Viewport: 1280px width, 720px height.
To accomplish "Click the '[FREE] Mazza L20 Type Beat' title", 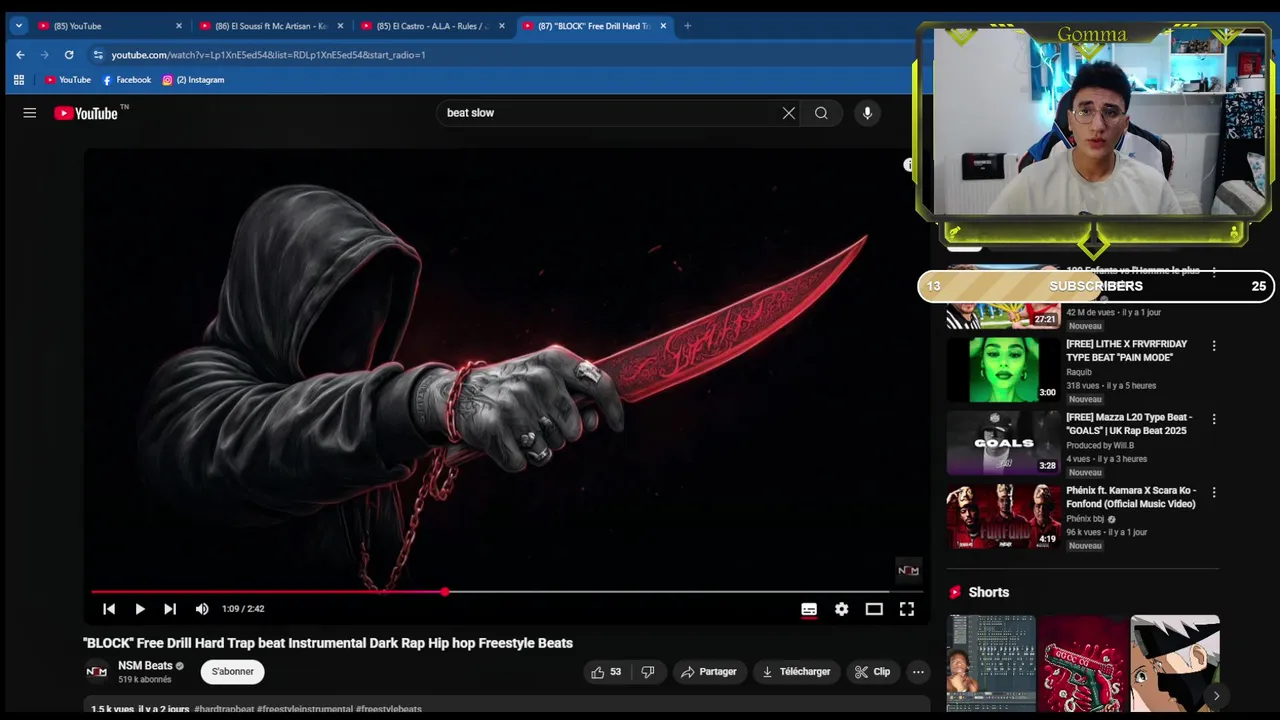I will coord(1129,424).
